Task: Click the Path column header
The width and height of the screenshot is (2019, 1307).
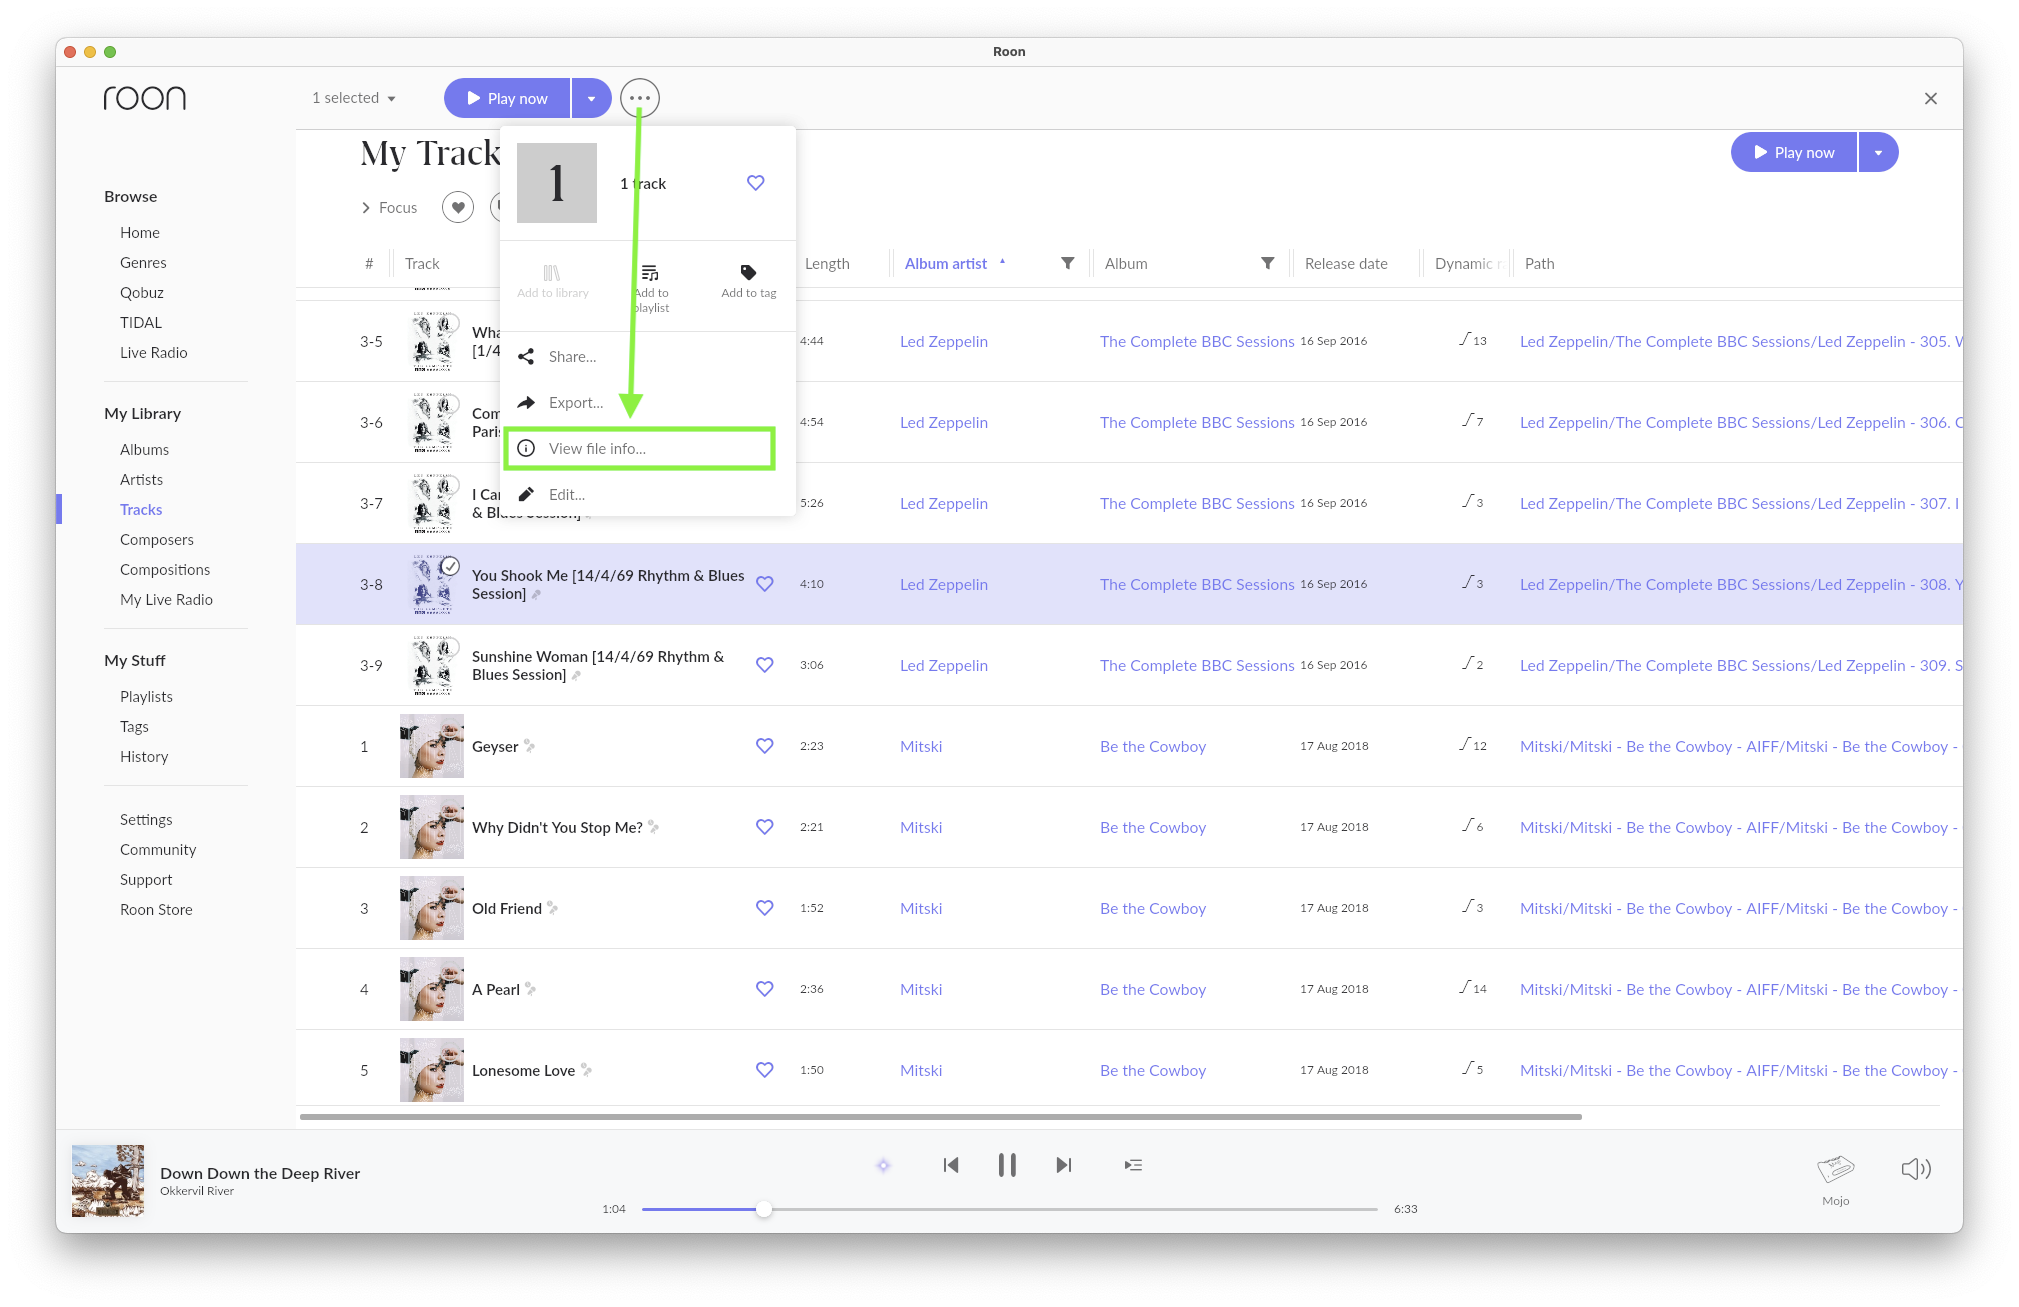Action: (x=1540, y=264)
